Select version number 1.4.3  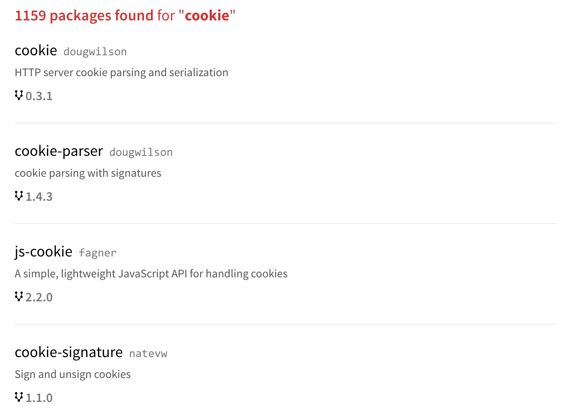coord(39,197)
